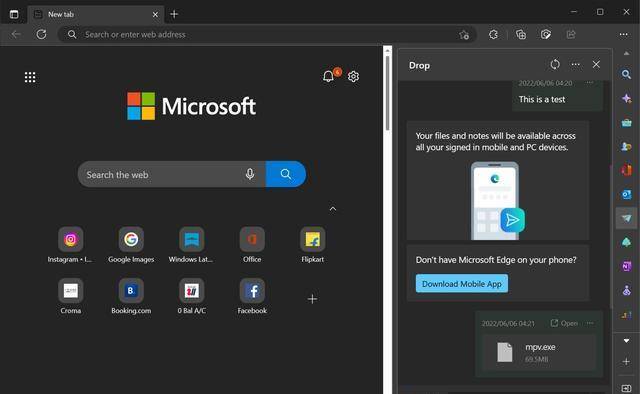
Task: Expand more sidebar apps with down arrow
Action: point(626,341)
